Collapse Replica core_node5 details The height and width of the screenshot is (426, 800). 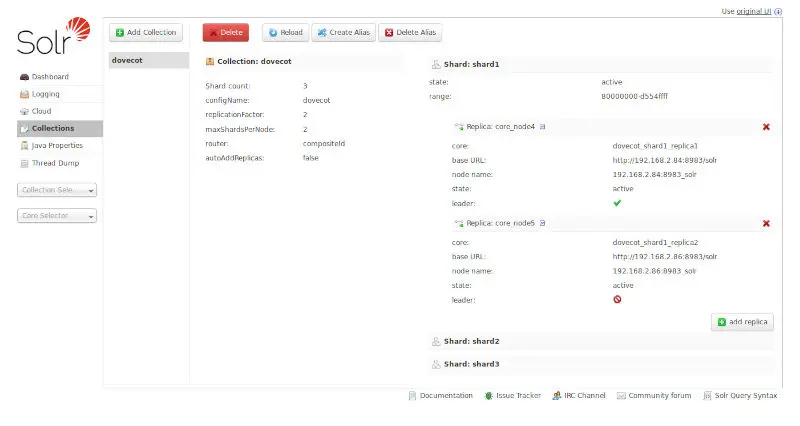pos(501,223)
